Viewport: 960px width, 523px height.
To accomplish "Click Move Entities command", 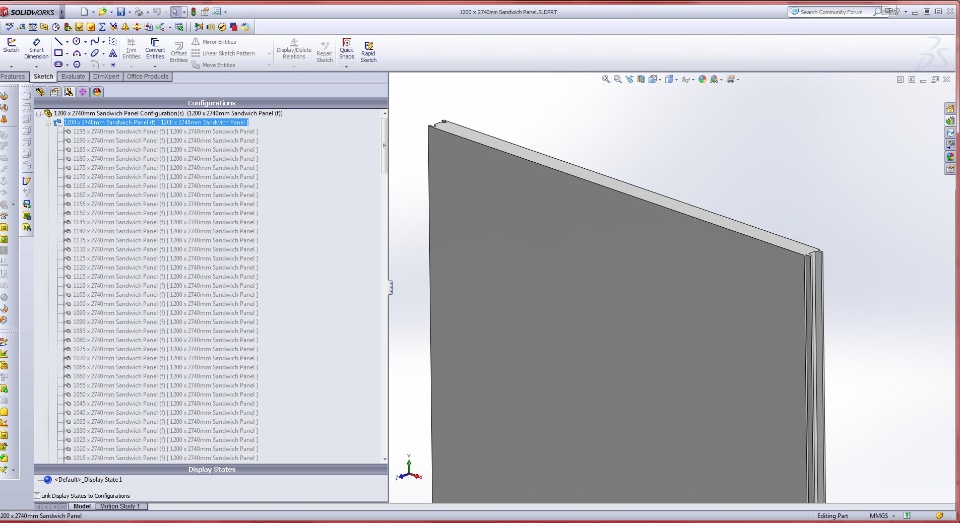I will (214, 65).
